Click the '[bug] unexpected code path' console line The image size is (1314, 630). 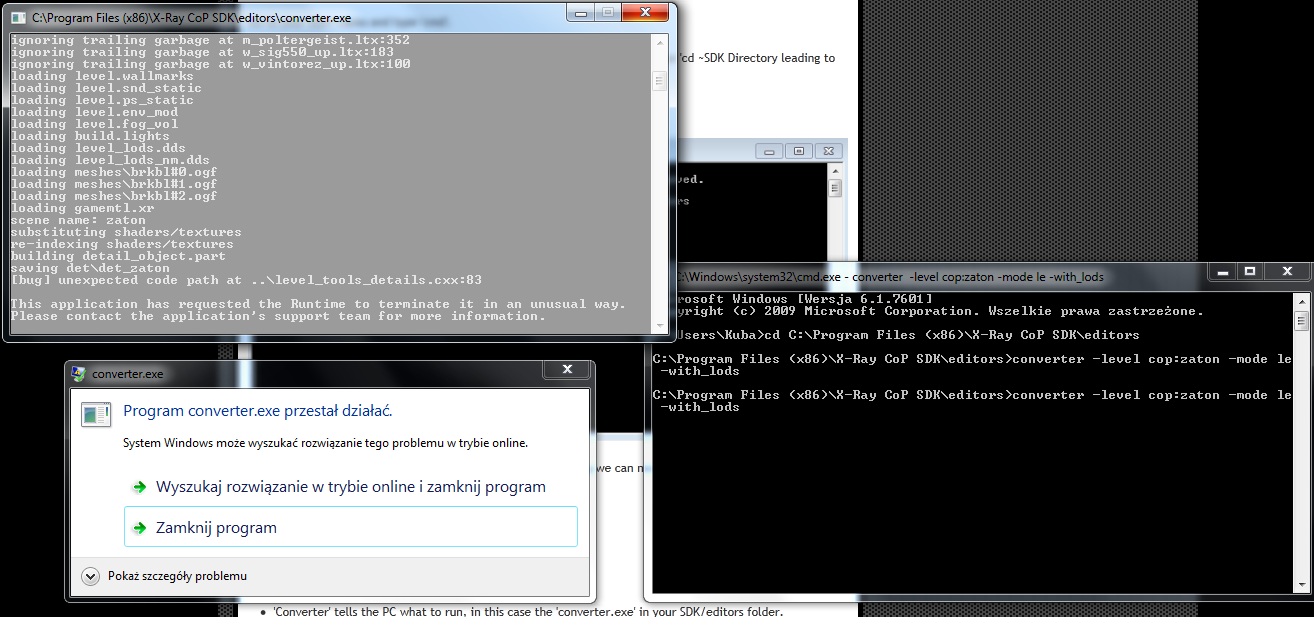coord(247,280)
